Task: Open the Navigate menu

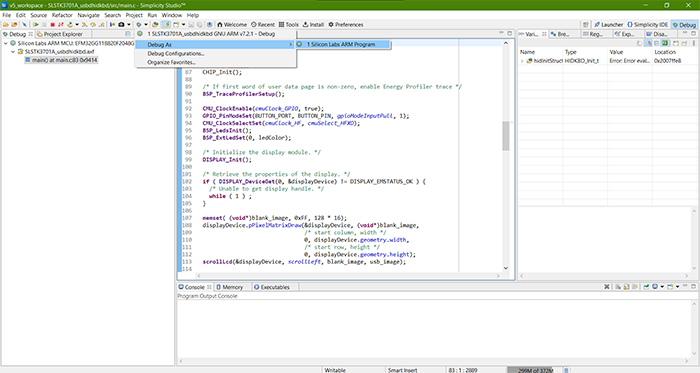Action: coord(88,15)
